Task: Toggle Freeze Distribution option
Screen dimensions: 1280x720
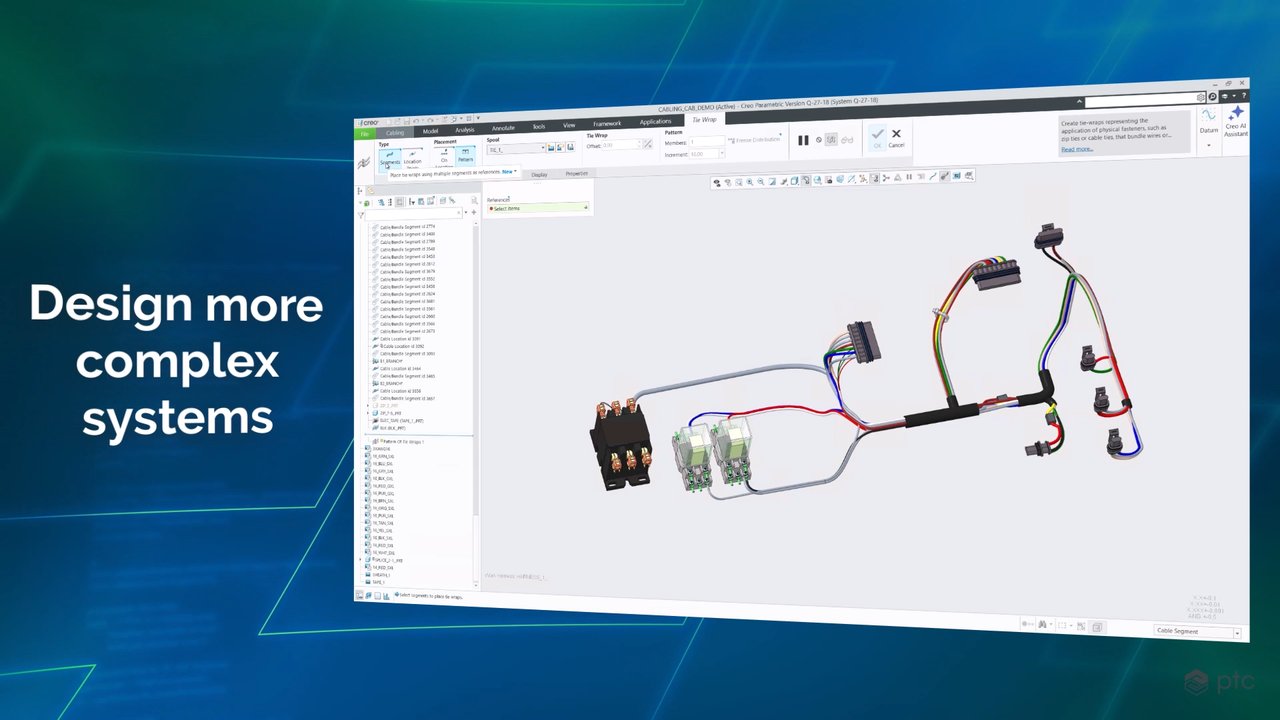Action: (x=755, y=140)
